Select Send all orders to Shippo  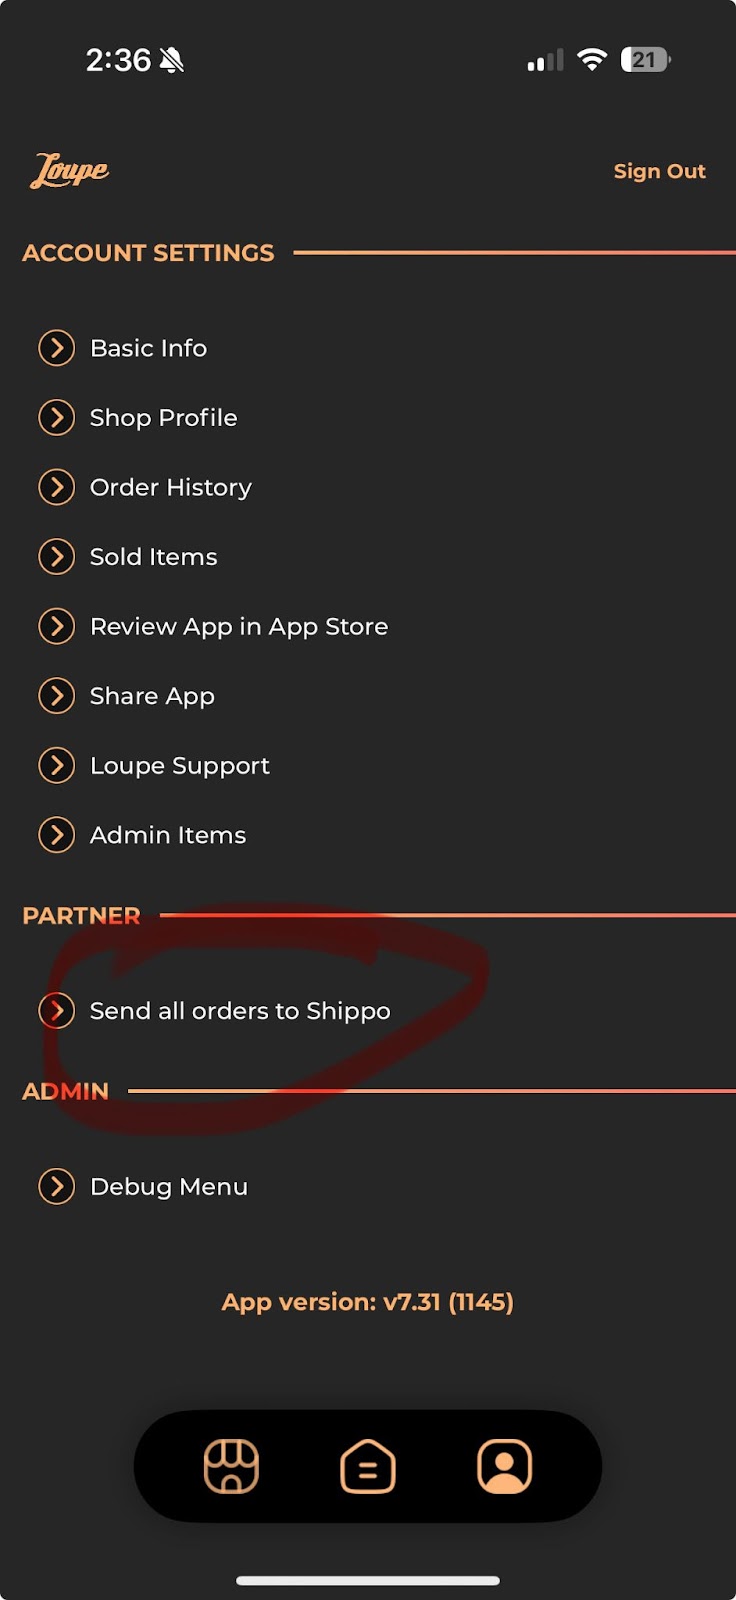click(x=239, y=1011)
